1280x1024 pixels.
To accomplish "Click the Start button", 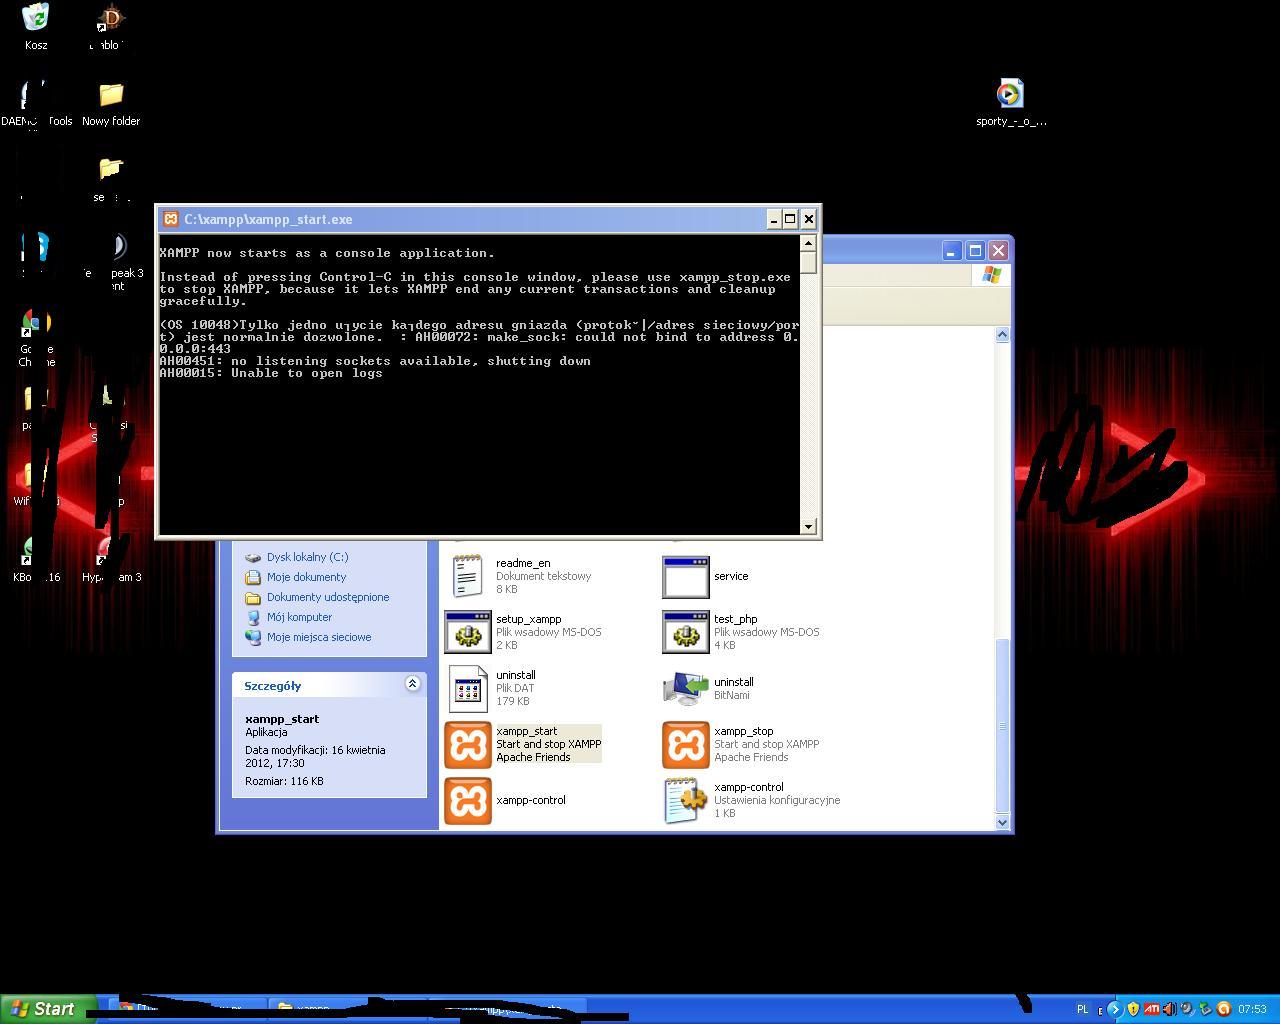I will point(48,1009).
